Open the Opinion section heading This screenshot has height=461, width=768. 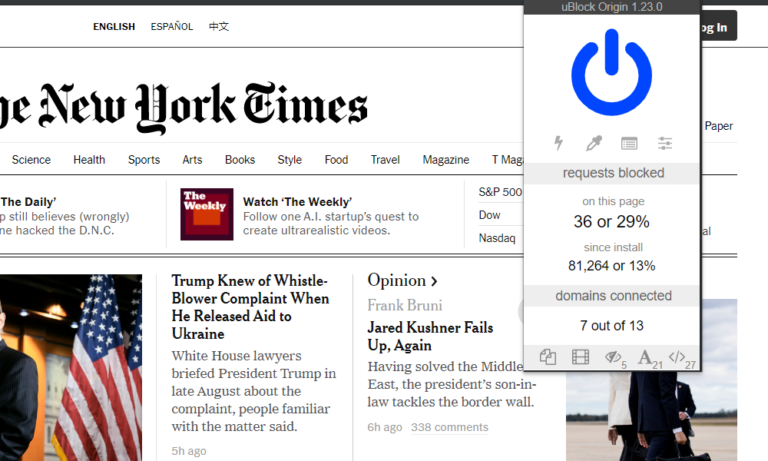click(x=402, y=281)
